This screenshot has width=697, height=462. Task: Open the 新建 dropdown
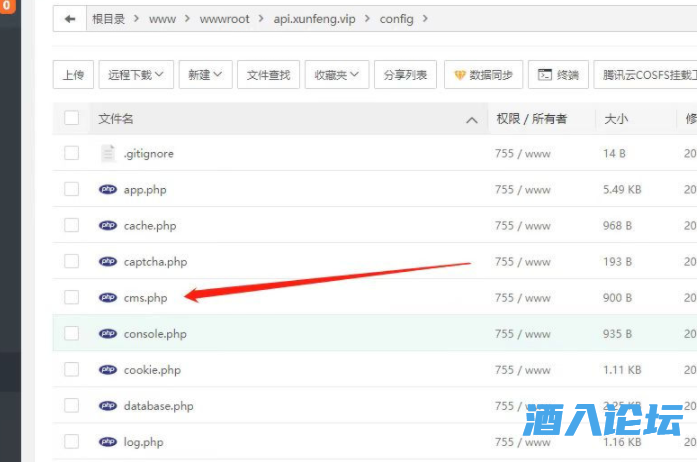coord(205,75)
